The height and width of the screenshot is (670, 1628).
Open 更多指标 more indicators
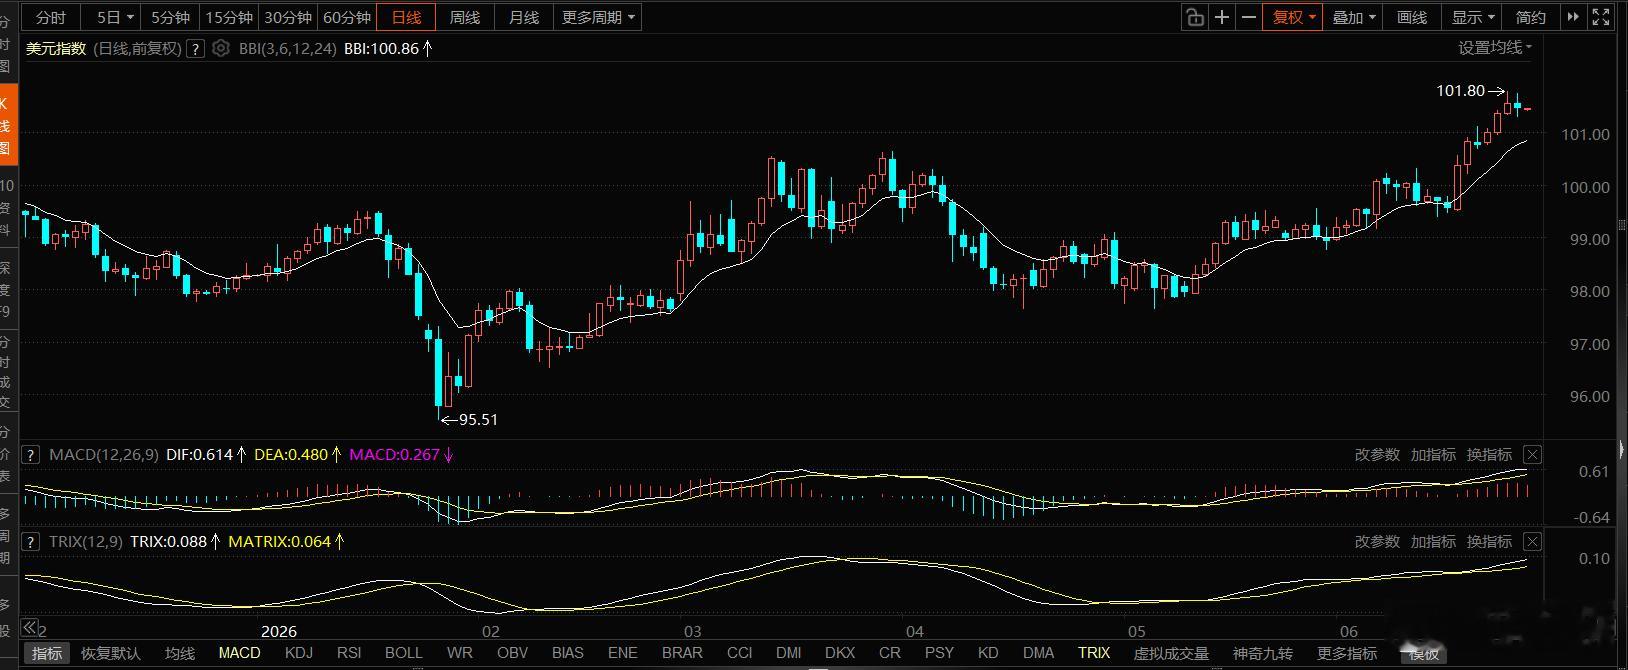(x=1347, y=653)
